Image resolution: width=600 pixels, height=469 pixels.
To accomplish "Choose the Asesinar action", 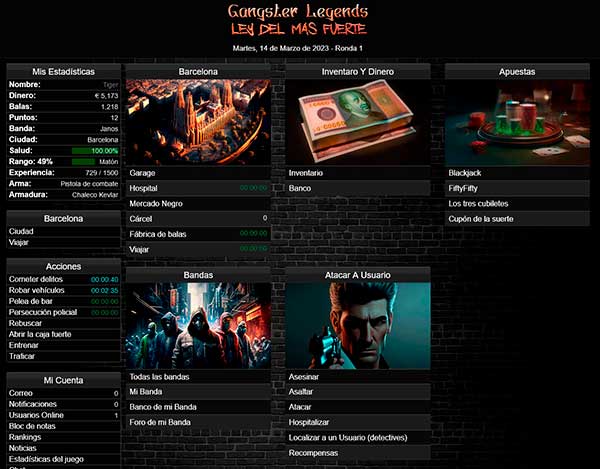I will [x=358, y=377].
